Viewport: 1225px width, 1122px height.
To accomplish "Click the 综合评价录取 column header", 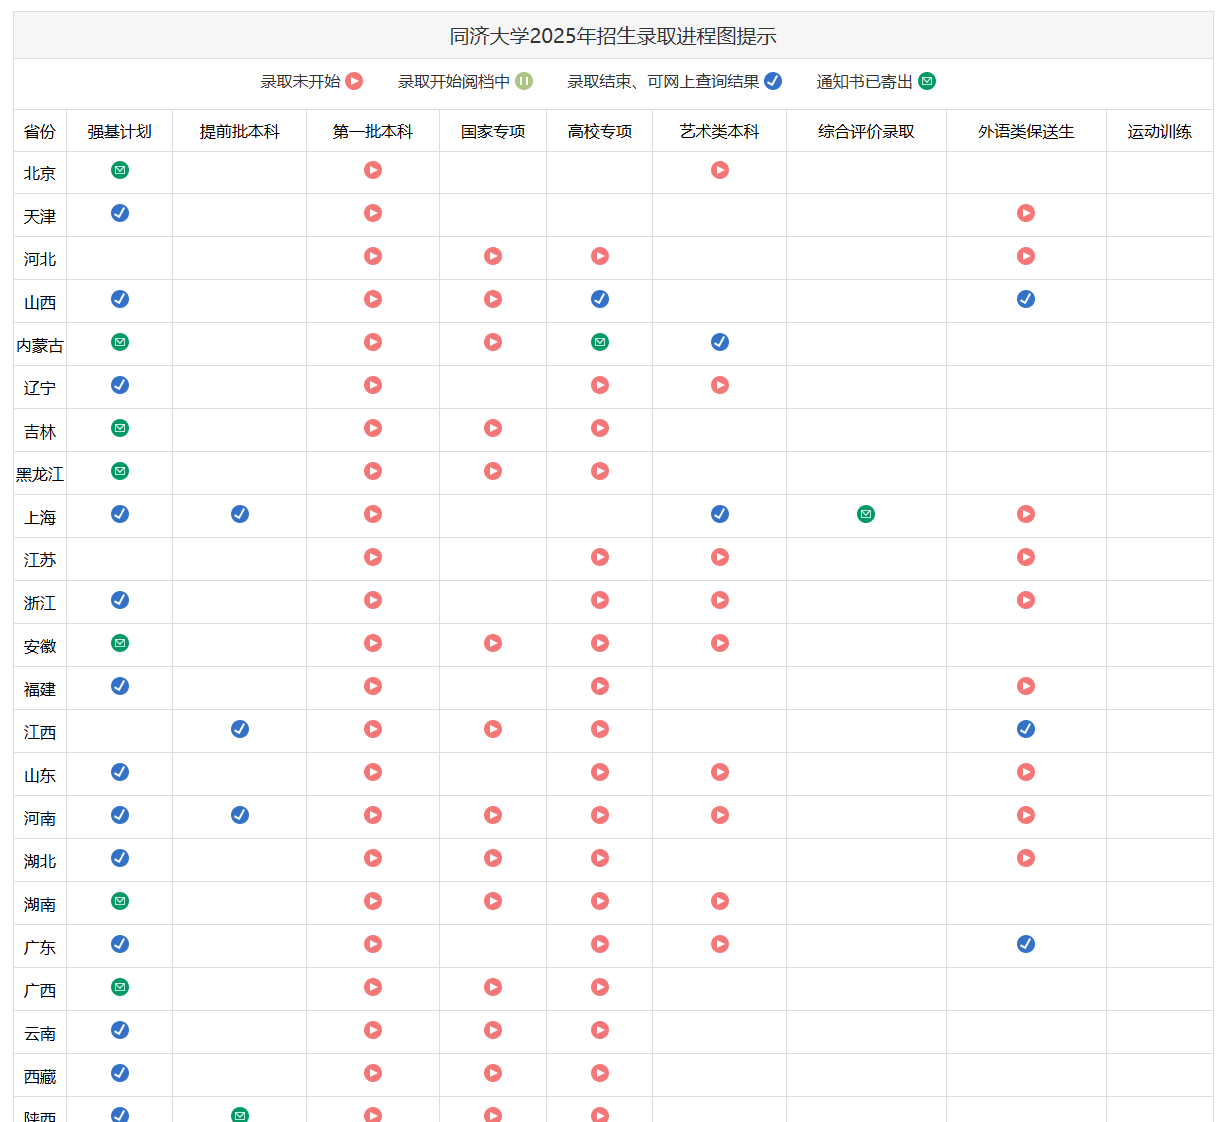I will click(866, 131).
